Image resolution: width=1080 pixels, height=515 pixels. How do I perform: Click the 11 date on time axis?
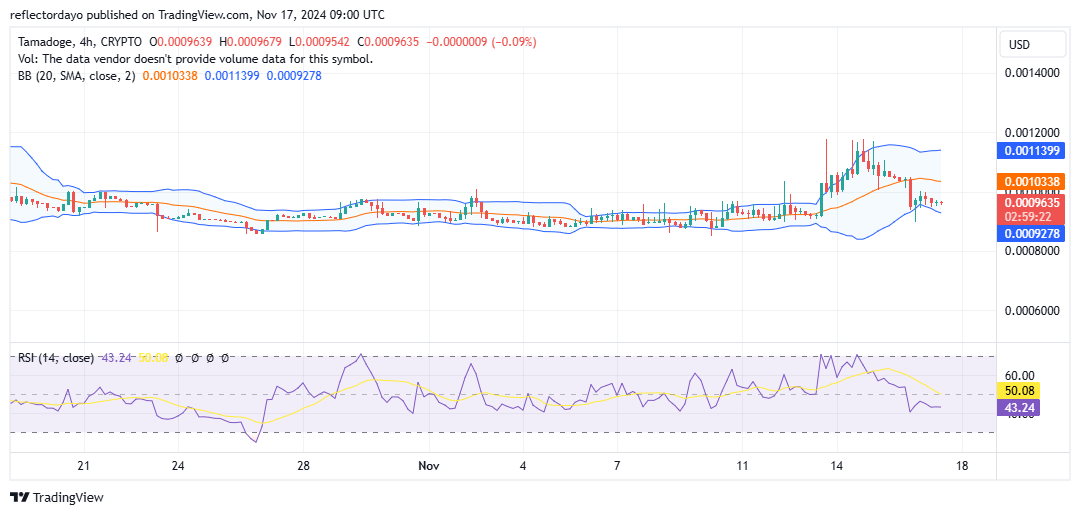coord(742,466)
